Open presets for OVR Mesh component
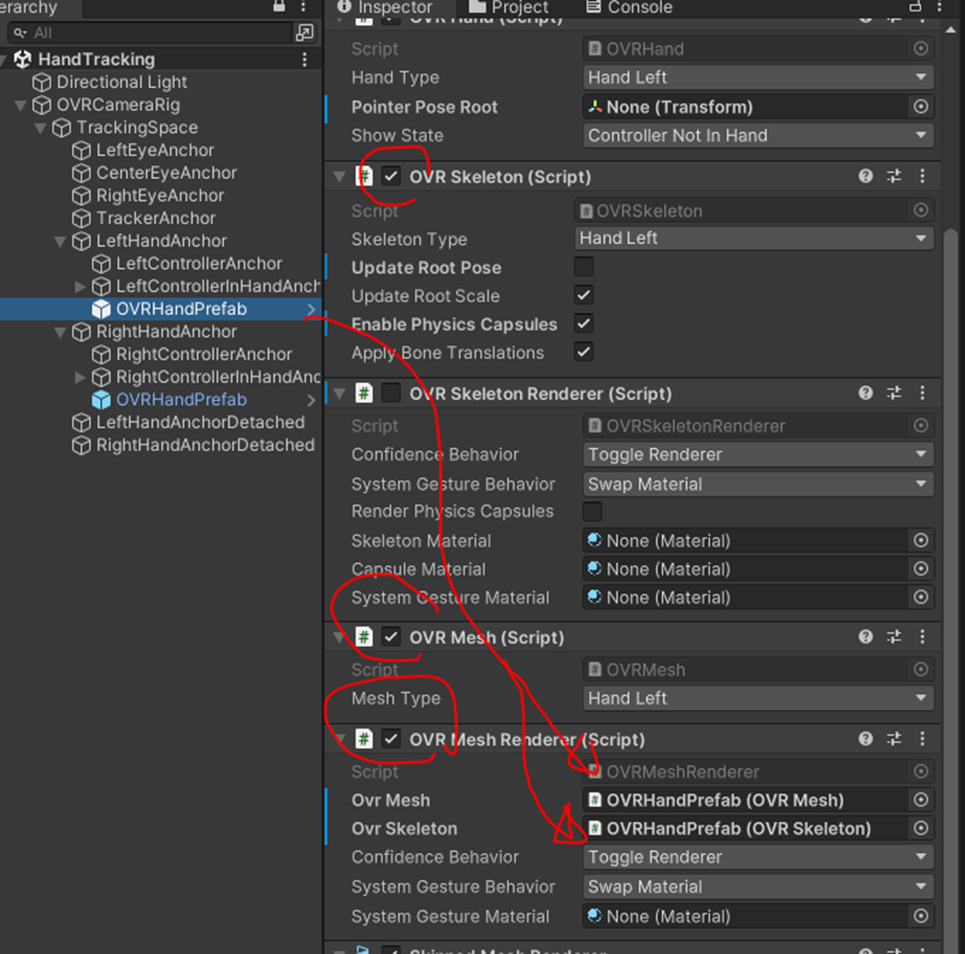The width and height of the screenshot is (965, 954). coord(894,637)
